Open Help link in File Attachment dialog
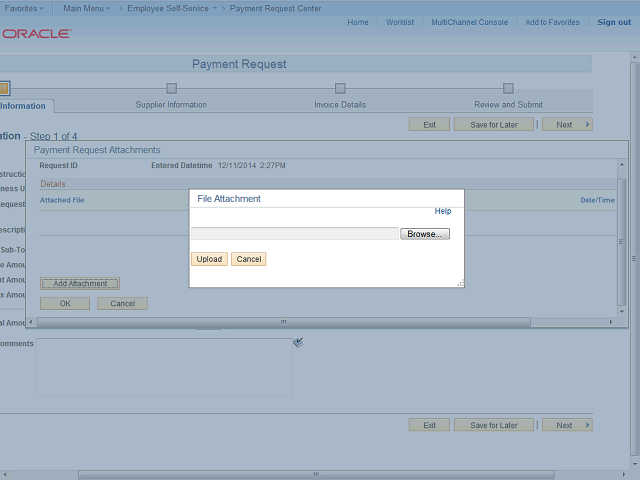This screenshot has height=480, width=640. point(443,211)
